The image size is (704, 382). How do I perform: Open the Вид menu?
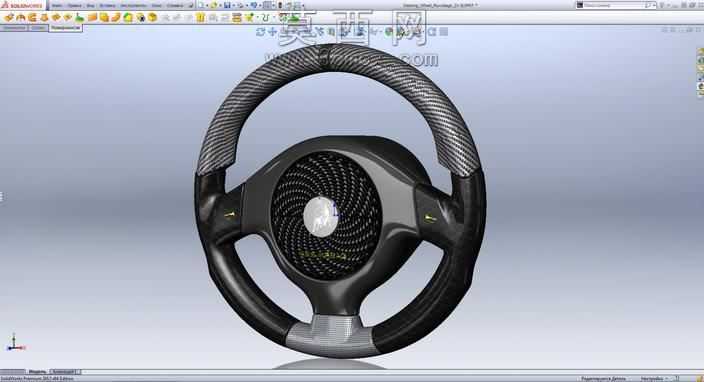pyautogui.click(x=91, y=5)
